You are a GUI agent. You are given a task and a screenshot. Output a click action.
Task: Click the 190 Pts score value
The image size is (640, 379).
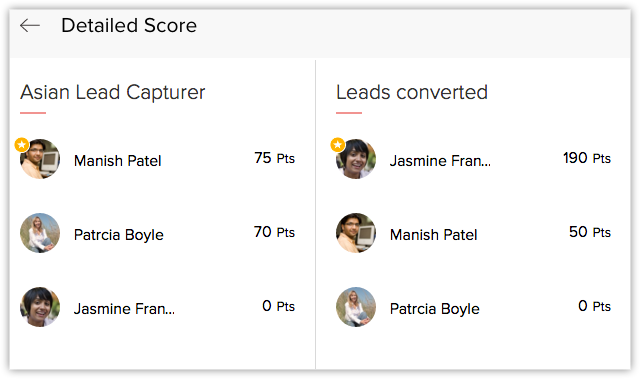(587, 158)
